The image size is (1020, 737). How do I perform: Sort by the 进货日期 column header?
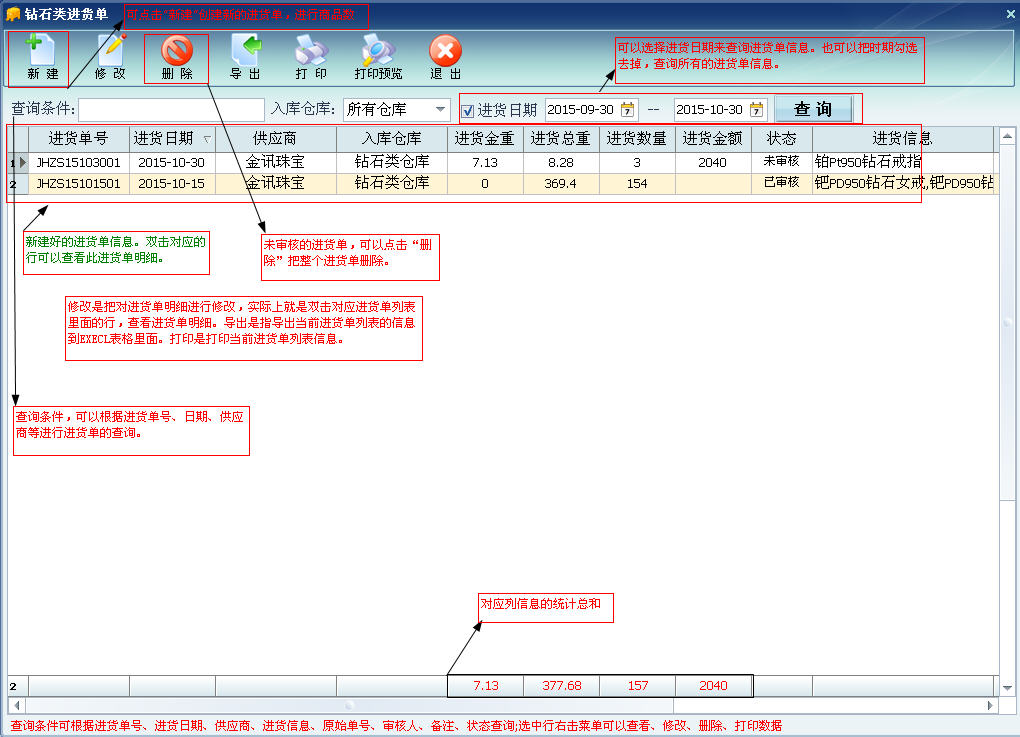tap(172, 139)
